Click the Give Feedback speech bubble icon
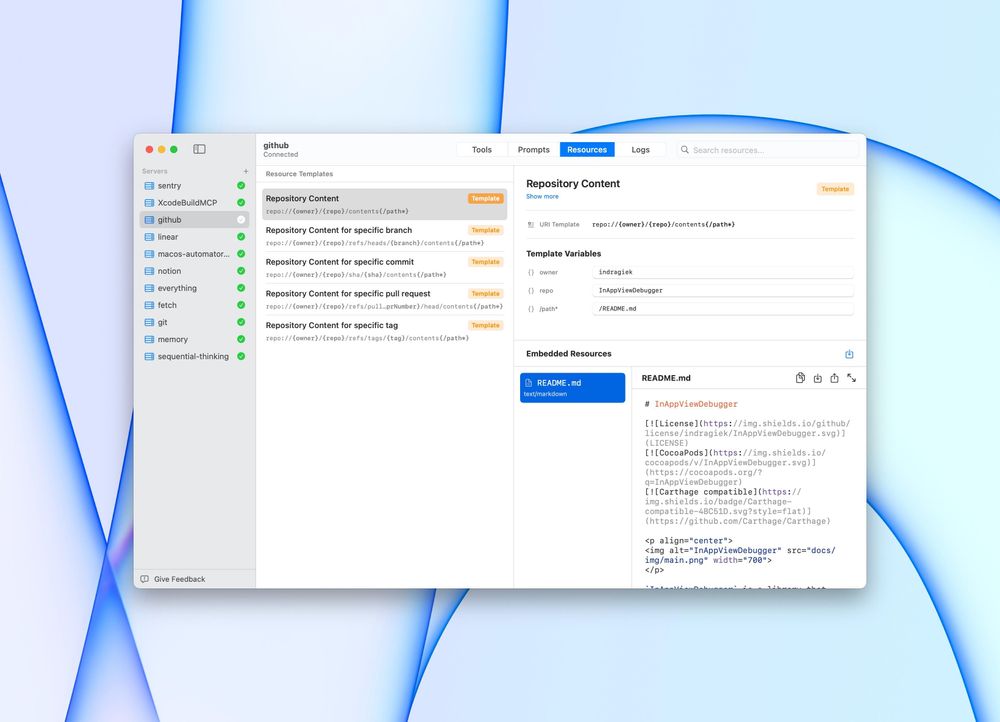This screenshot has width=1000, height=722. tap(145, 579)
